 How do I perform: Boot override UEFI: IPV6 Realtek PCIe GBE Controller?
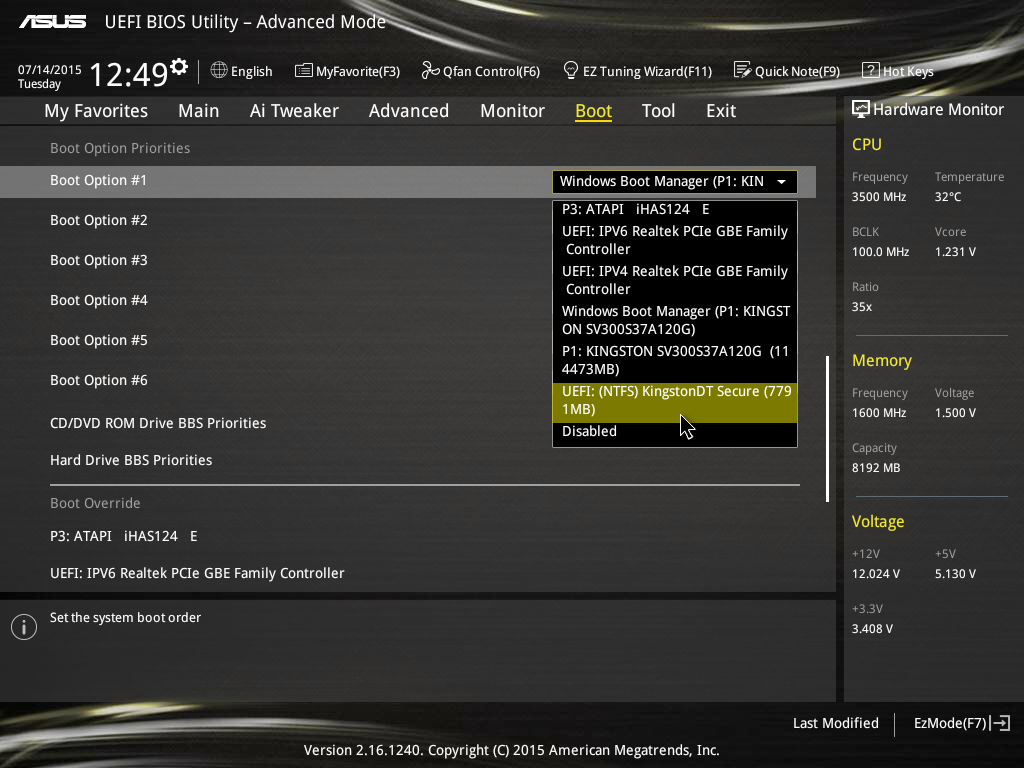pyautogui.click(x=197, y=573)
